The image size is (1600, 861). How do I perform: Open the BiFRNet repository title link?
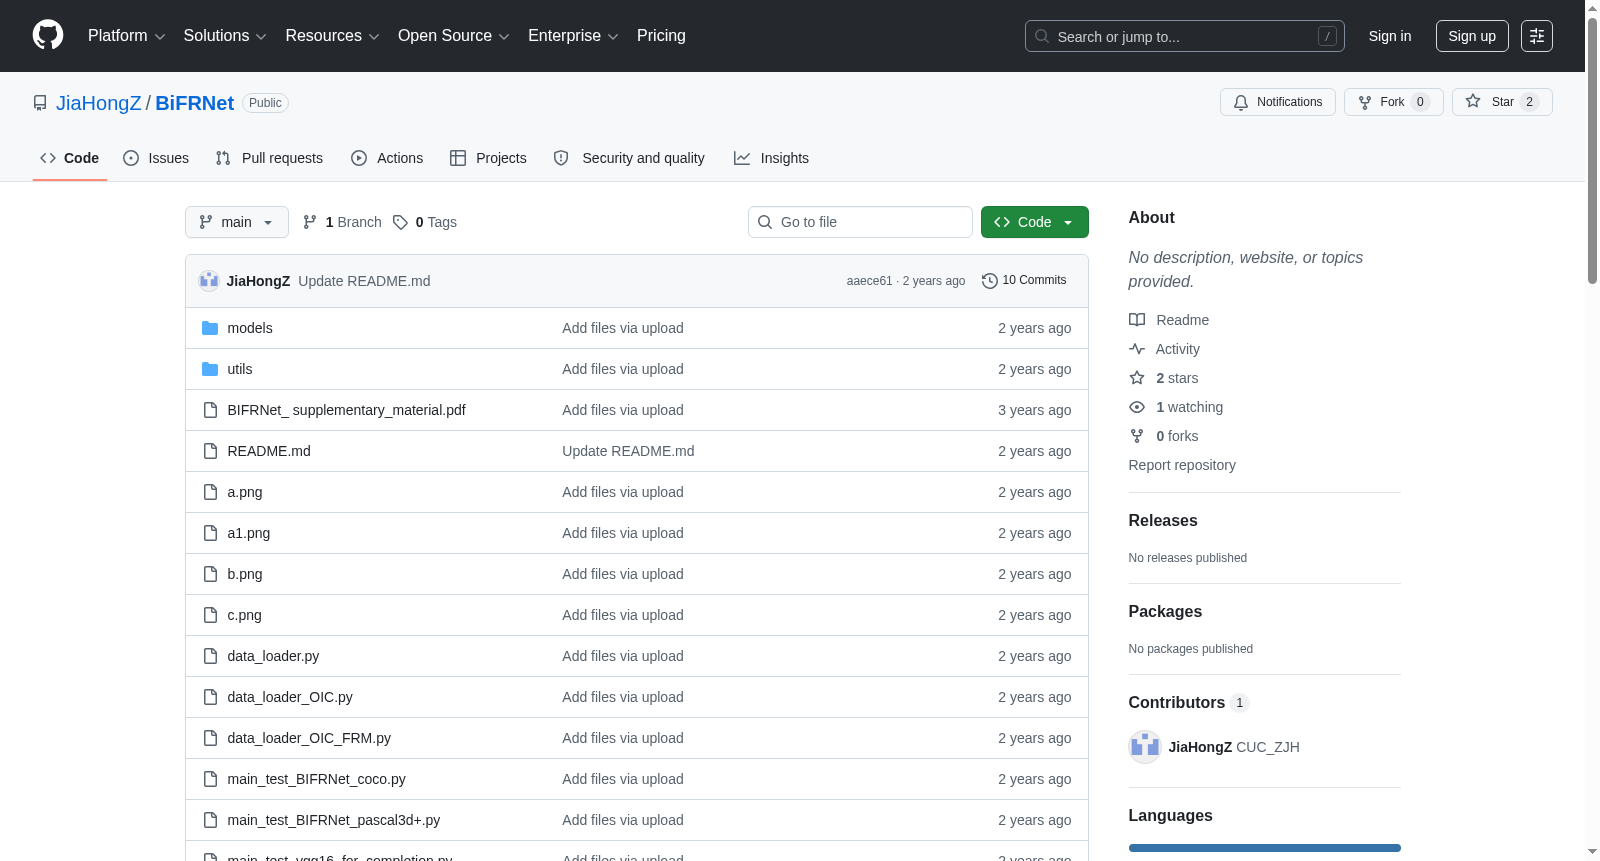pos(195,103)
